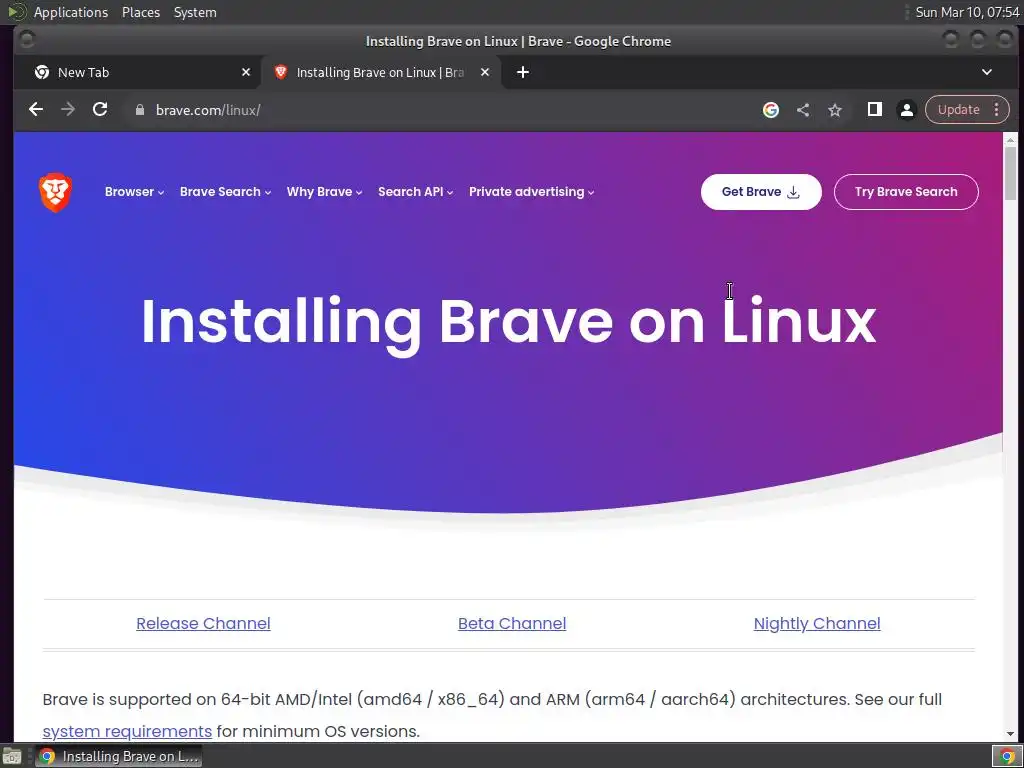Image resolution: width=1024 pixels, height=768 pixels.
Task: Click the page vertical scrollbar thumb
Action: pos(1010,173)
